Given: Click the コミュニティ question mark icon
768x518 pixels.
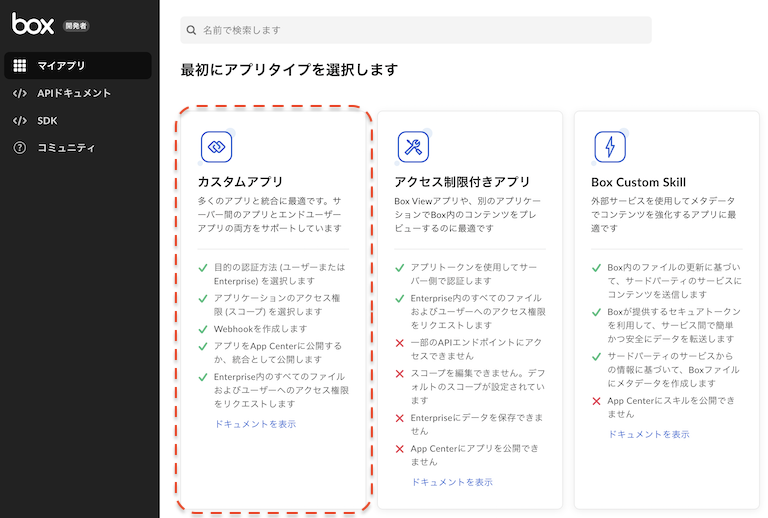Looking at the screenshot, I should click(20, 148).
